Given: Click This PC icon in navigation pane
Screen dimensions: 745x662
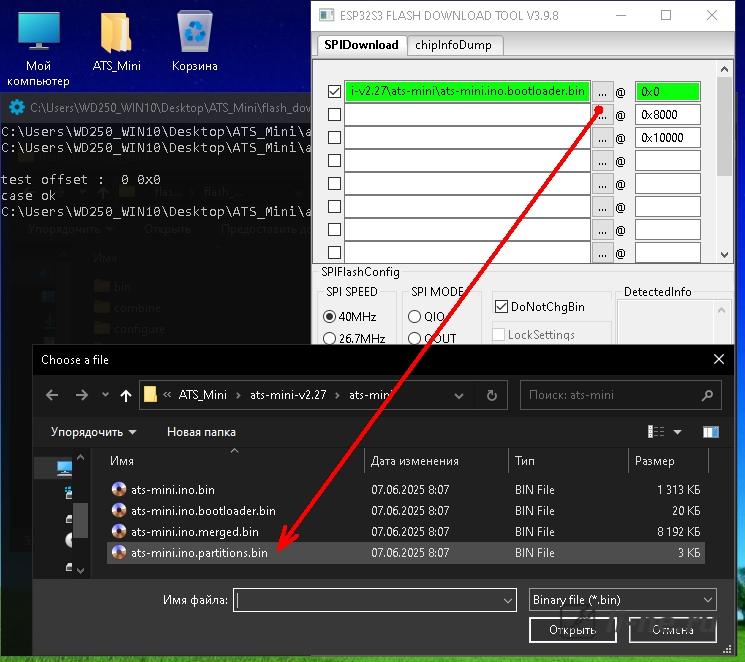Looking at the screenshot, I should pos(64,468).
